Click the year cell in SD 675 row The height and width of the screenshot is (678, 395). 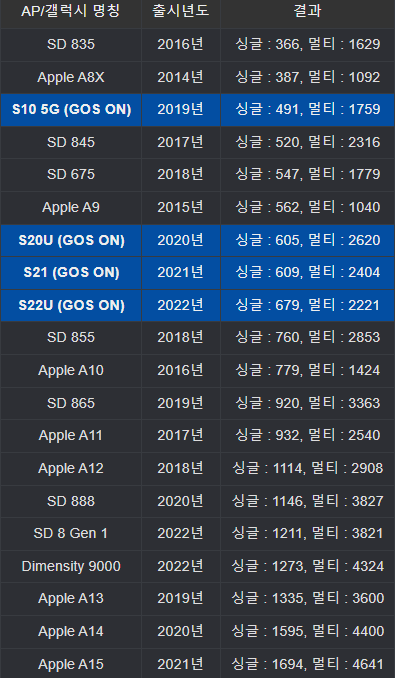pyautogui.click(x=181, y=175)
